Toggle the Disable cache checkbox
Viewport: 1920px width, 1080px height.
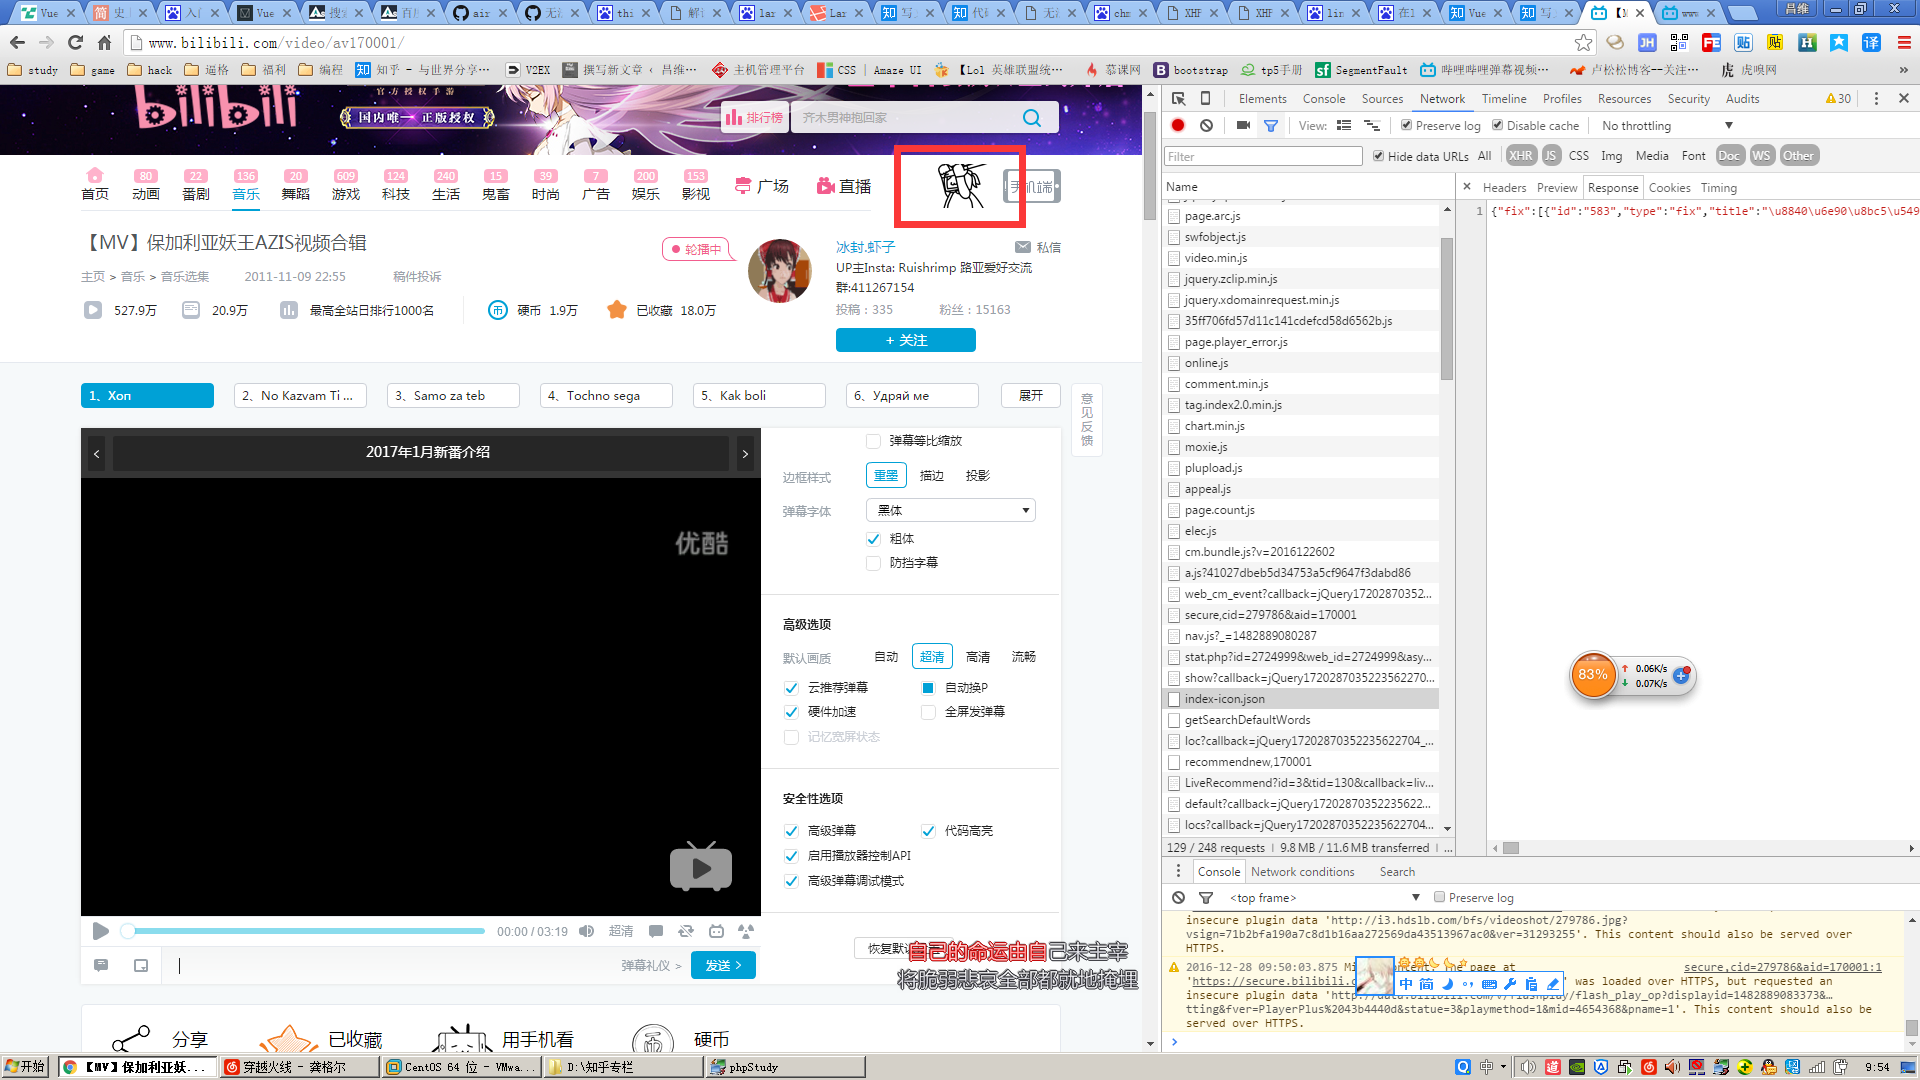click(x=1497, y=126)
